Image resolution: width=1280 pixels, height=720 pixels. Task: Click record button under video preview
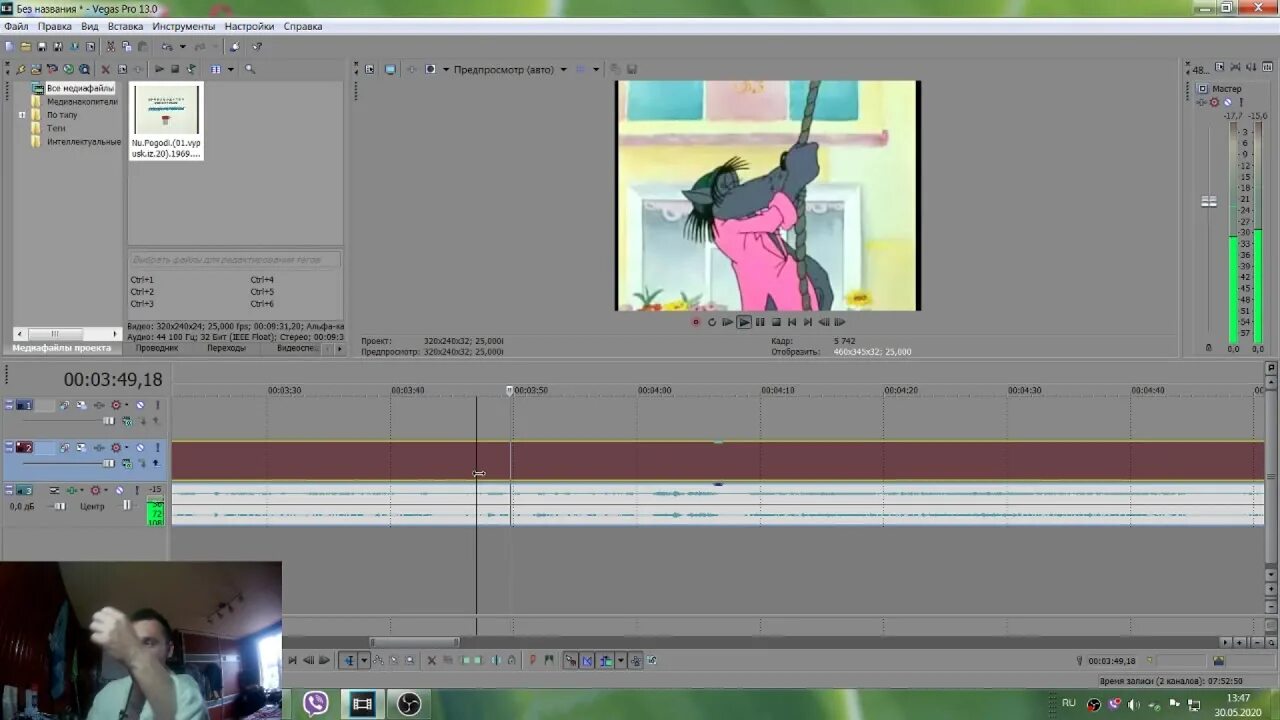point(696,322)
